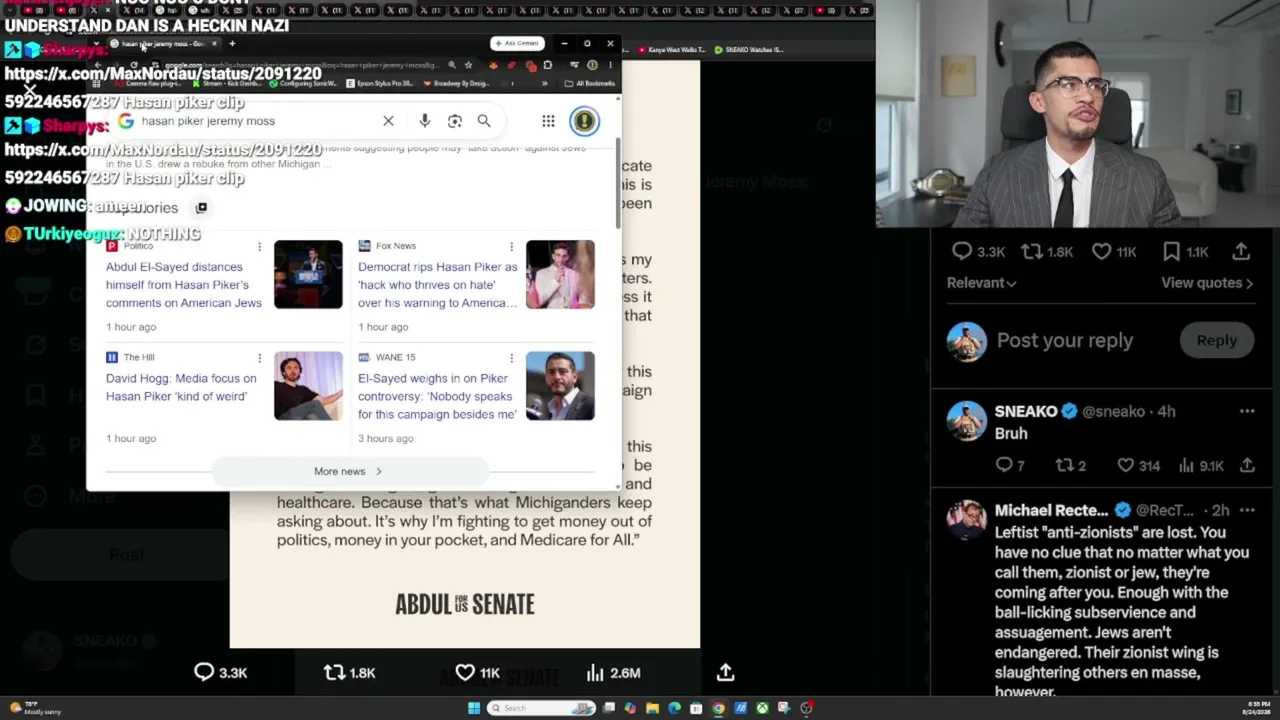Open The Hill story thumbnail image
Image resolution: width=1280 pixels, height=720 pixels.
(308, 386)
